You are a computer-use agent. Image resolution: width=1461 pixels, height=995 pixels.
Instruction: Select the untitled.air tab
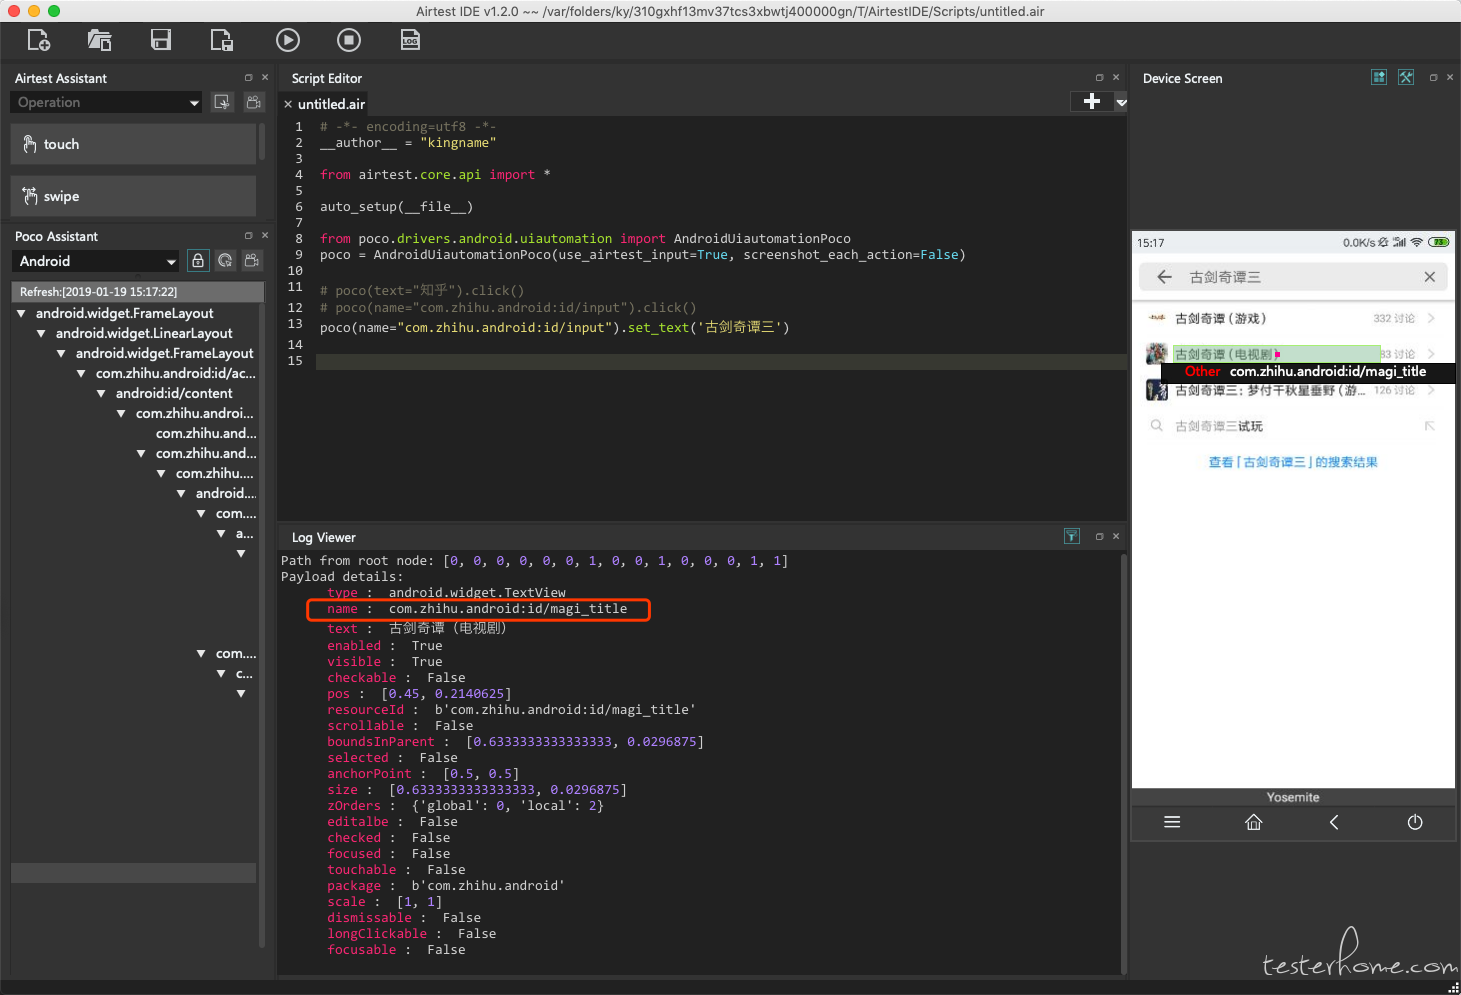[331, 104]
